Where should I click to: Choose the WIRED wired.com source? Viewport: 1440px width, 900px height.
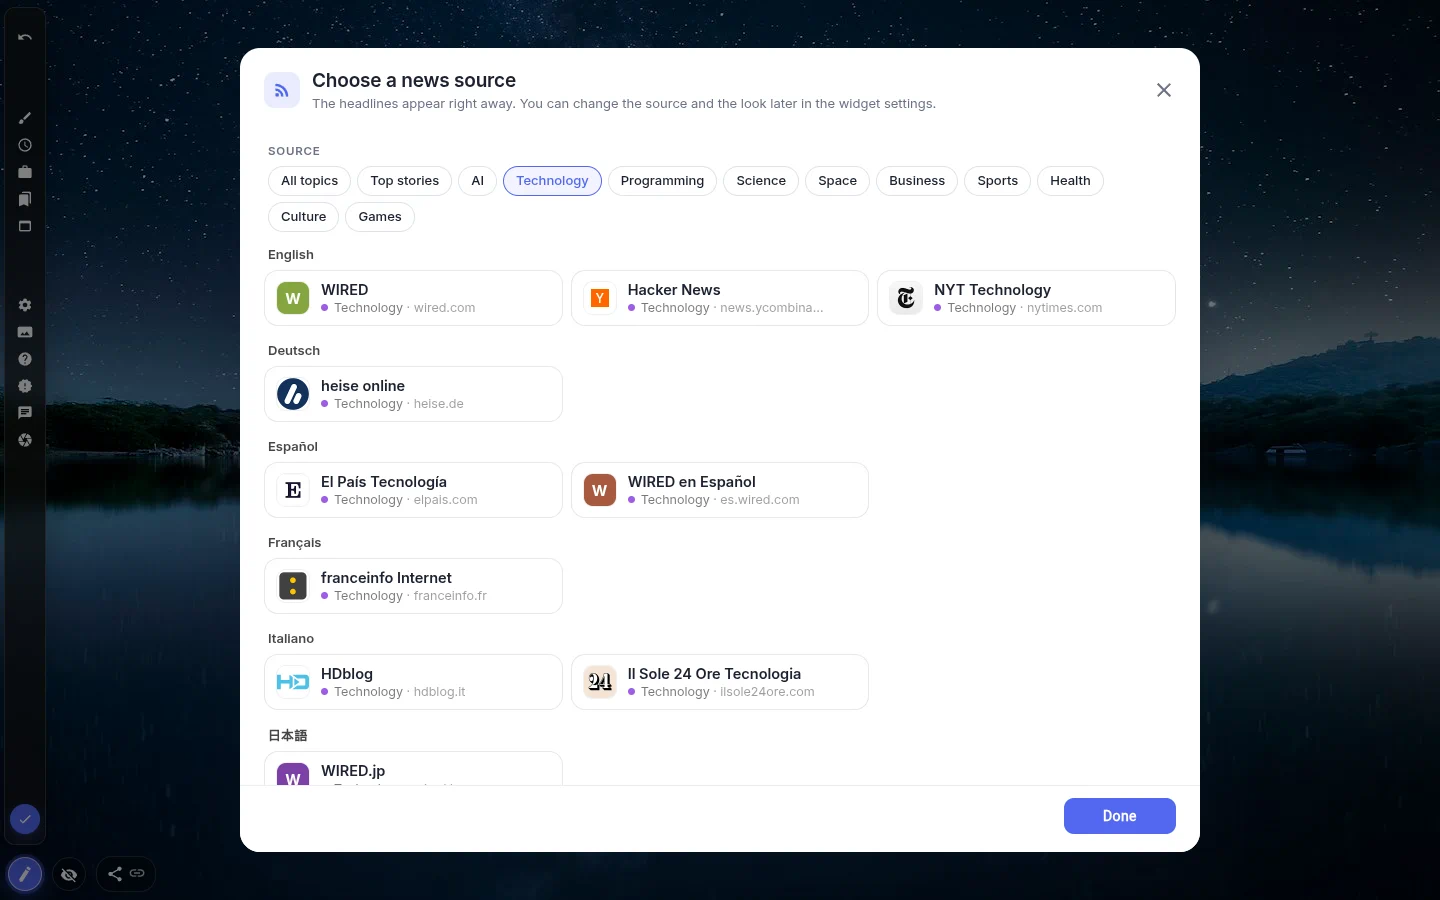click(414, 298)
